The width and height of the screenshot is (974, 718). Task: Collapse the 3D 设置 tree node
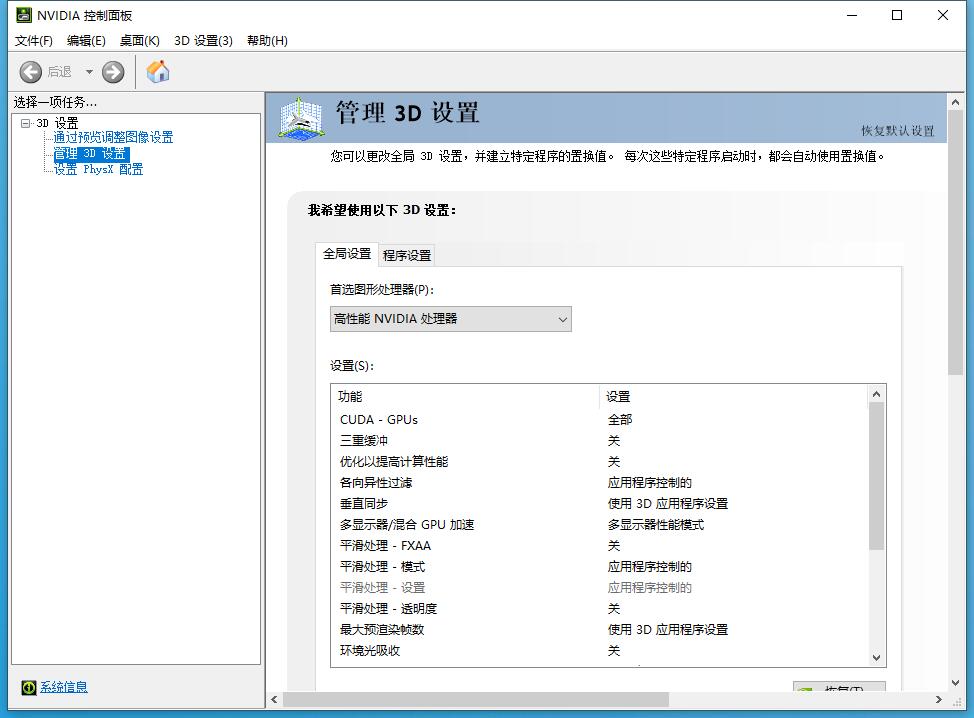[x=25, y=123]
